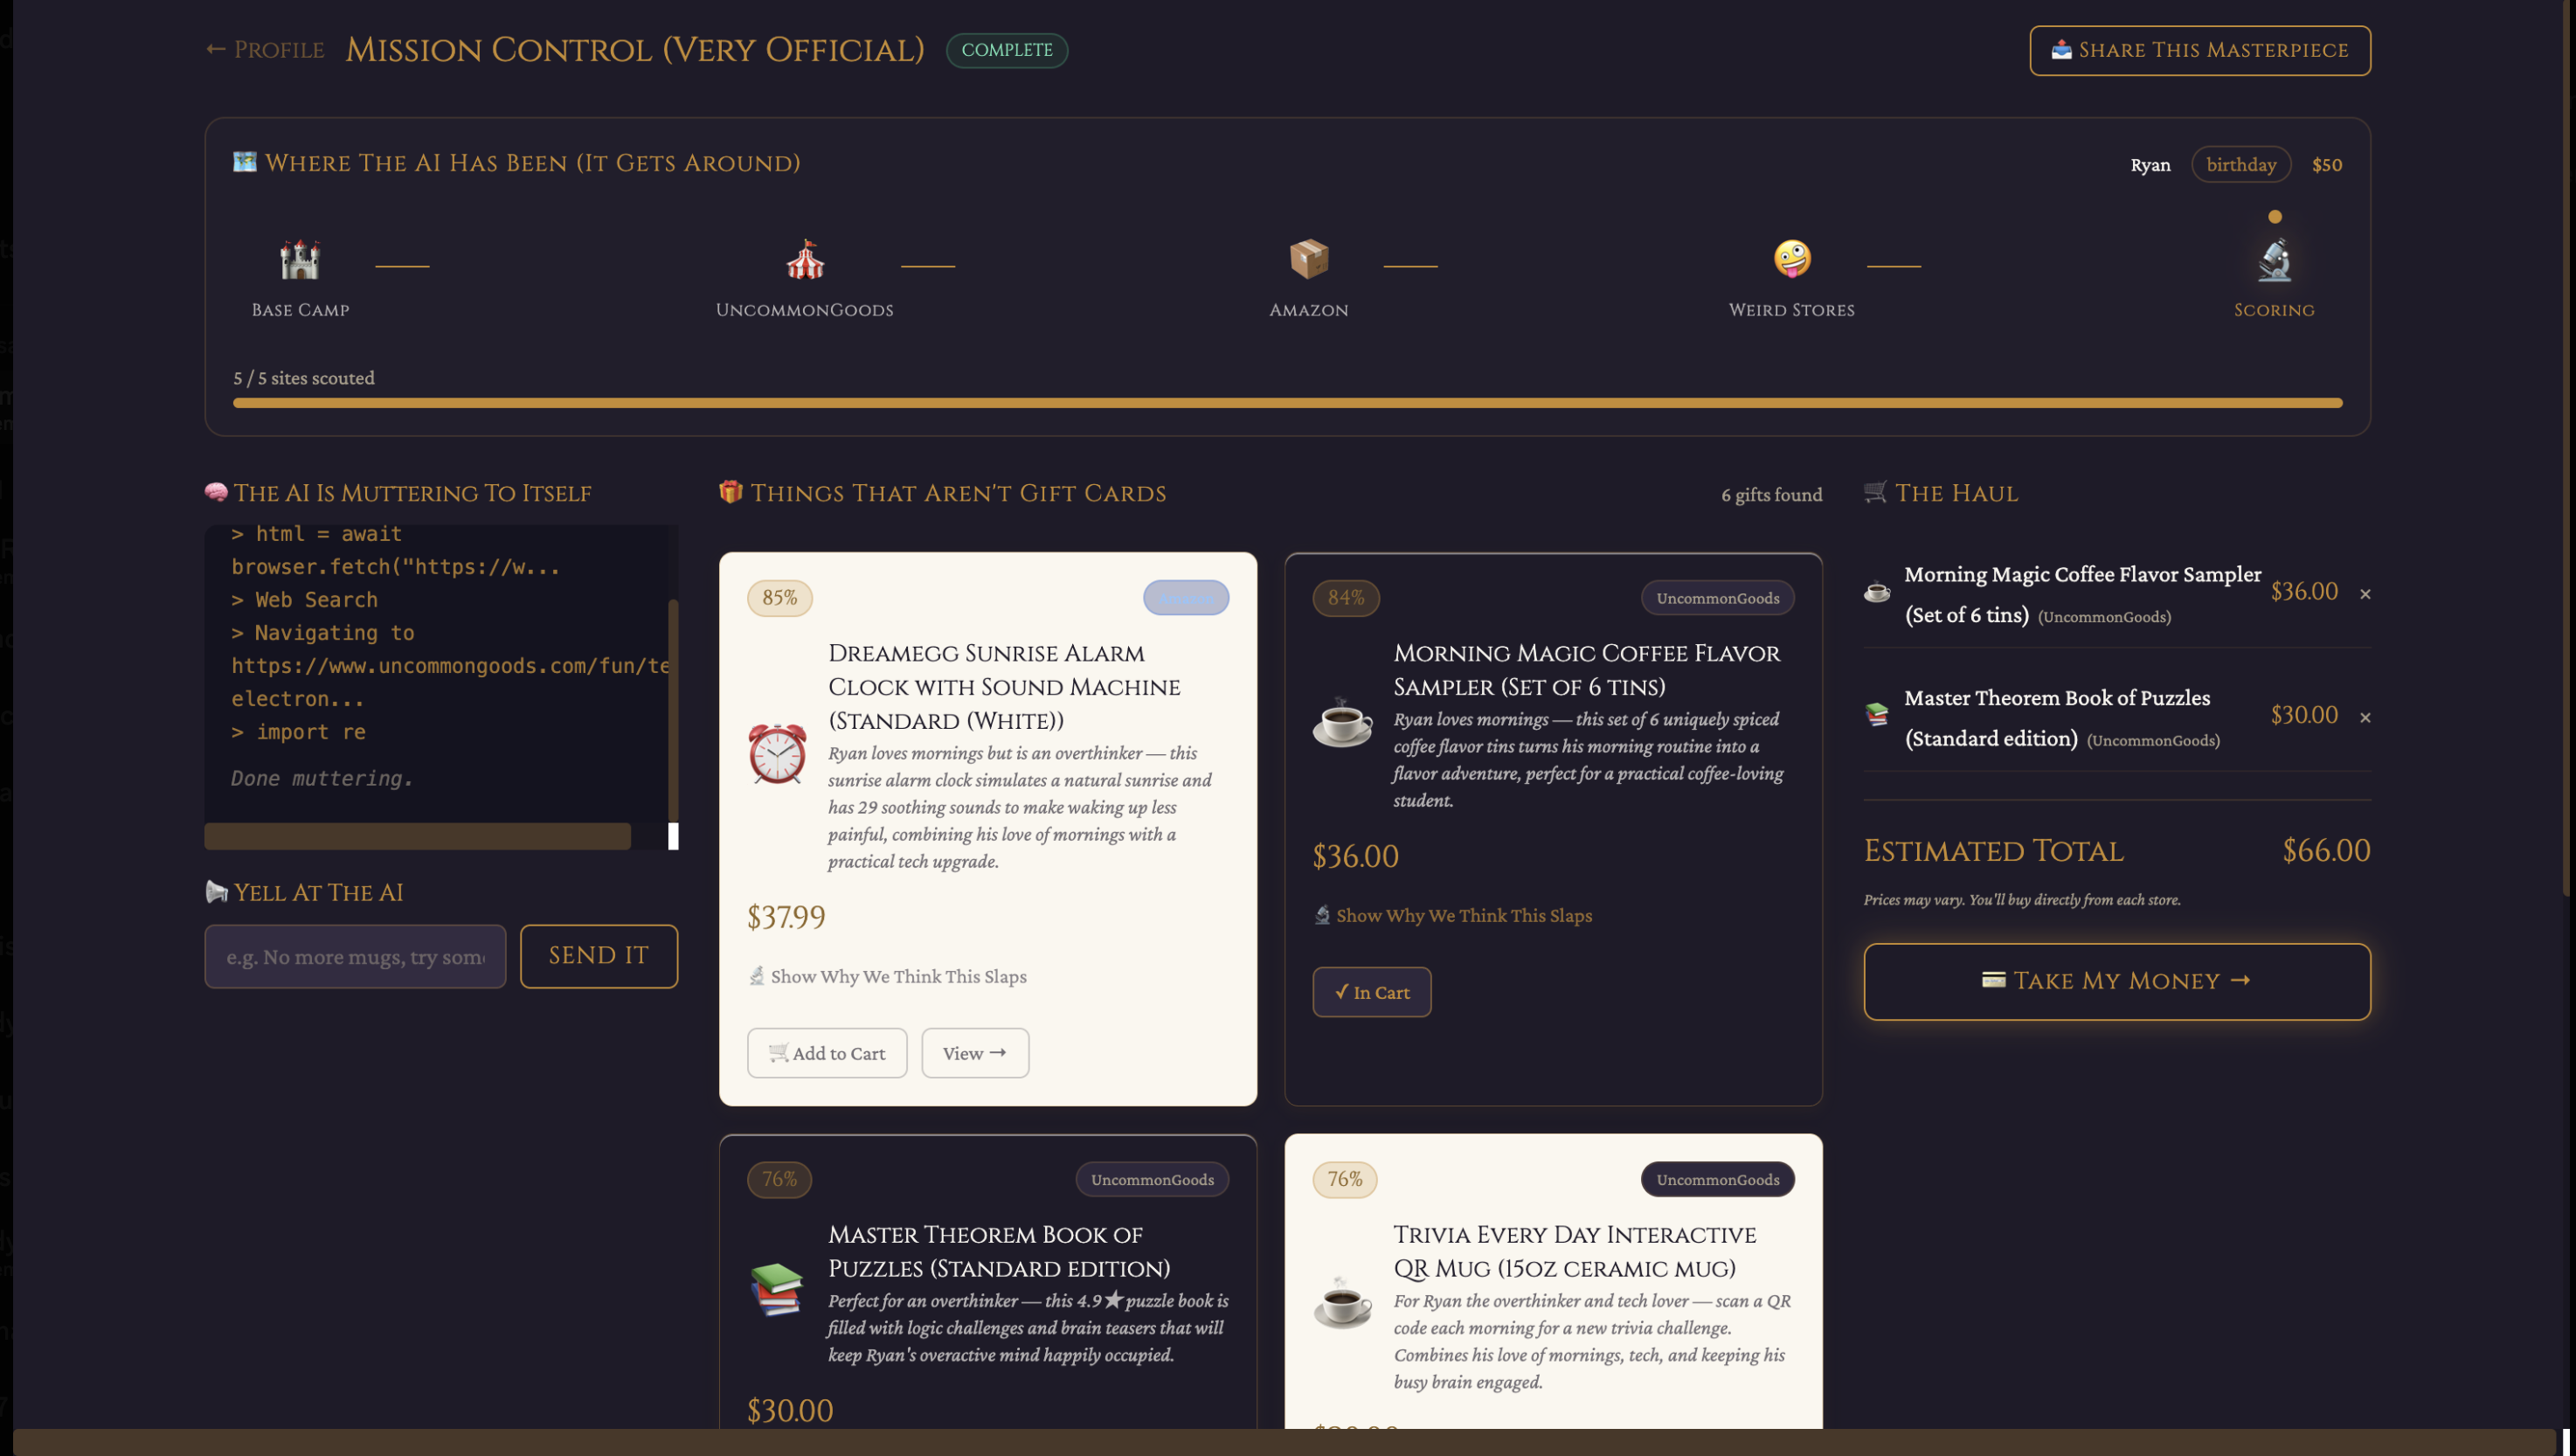Remove Master Theorem Book from the haul
The width and height of the screenshot is (2576, 1456).
tap(2365, 717)
